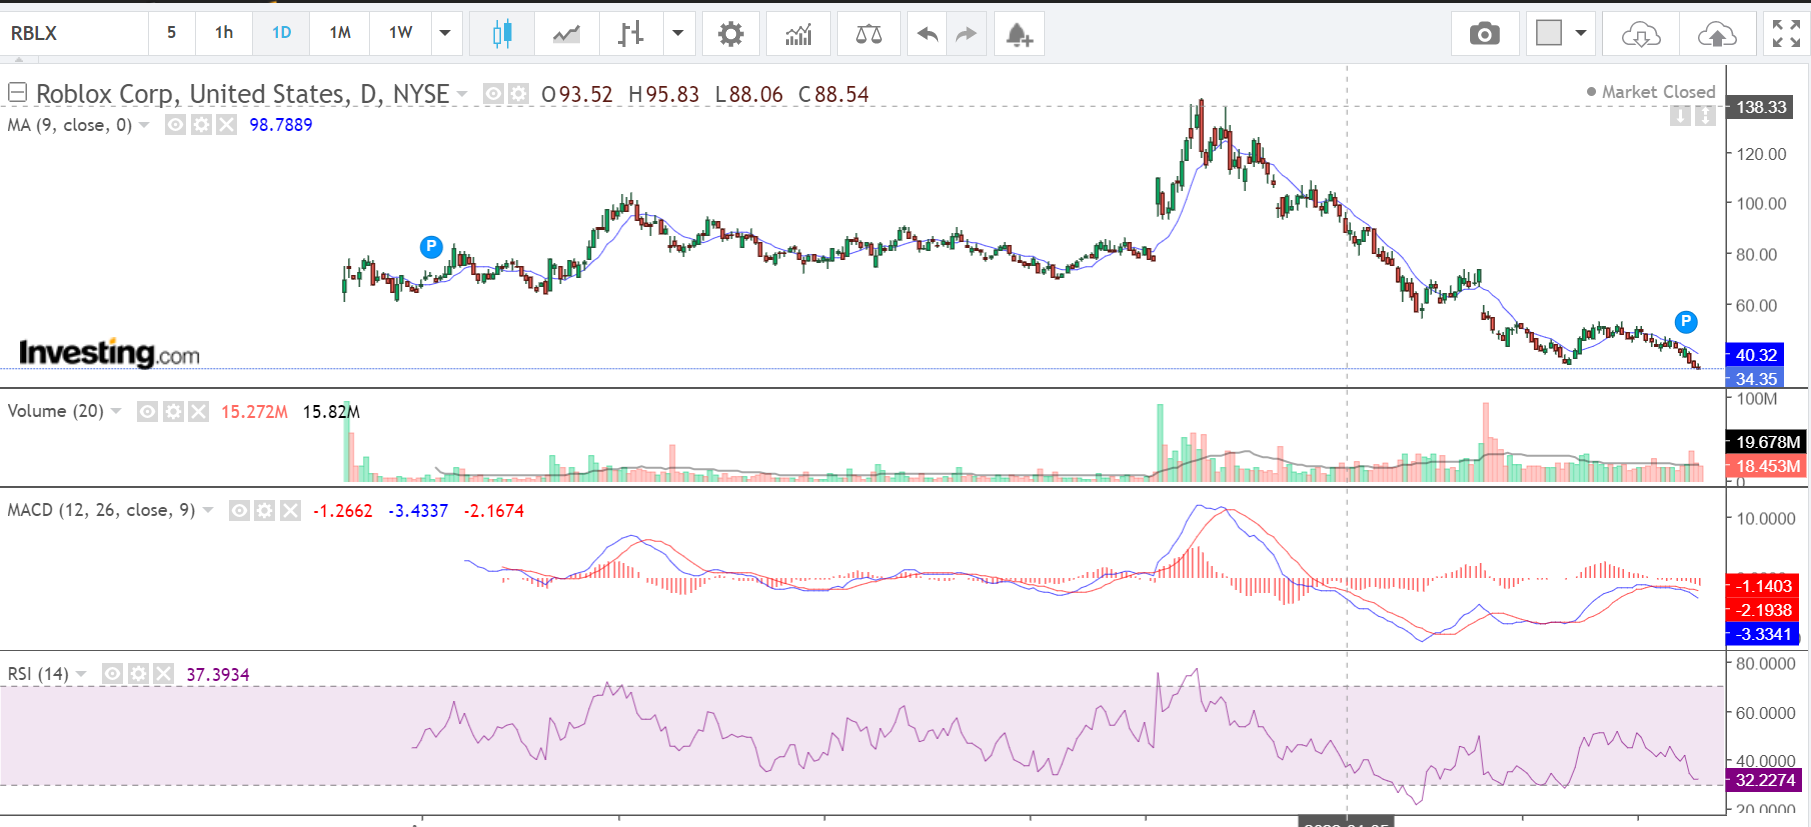Screen dimensions: 1811x827
Task: Click the 32.2274 RSI axis value label
Action: click(x=1765, y=780)
